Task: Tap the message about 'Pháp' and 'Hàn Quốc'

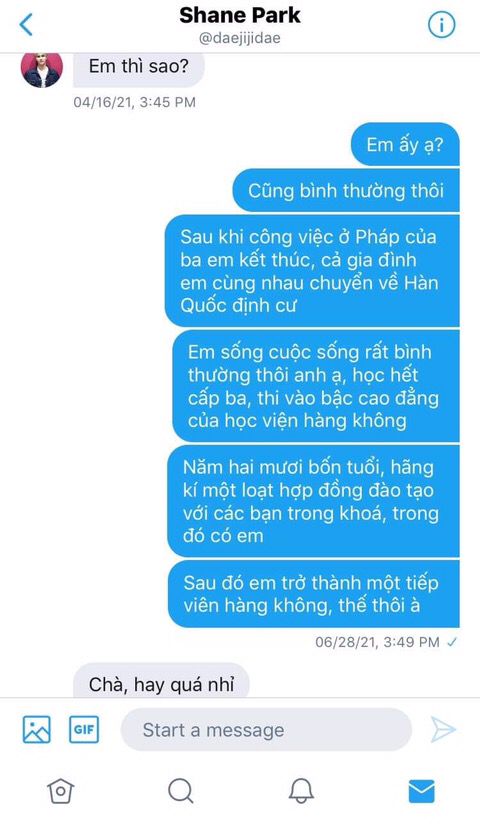Action: (312, 271)
